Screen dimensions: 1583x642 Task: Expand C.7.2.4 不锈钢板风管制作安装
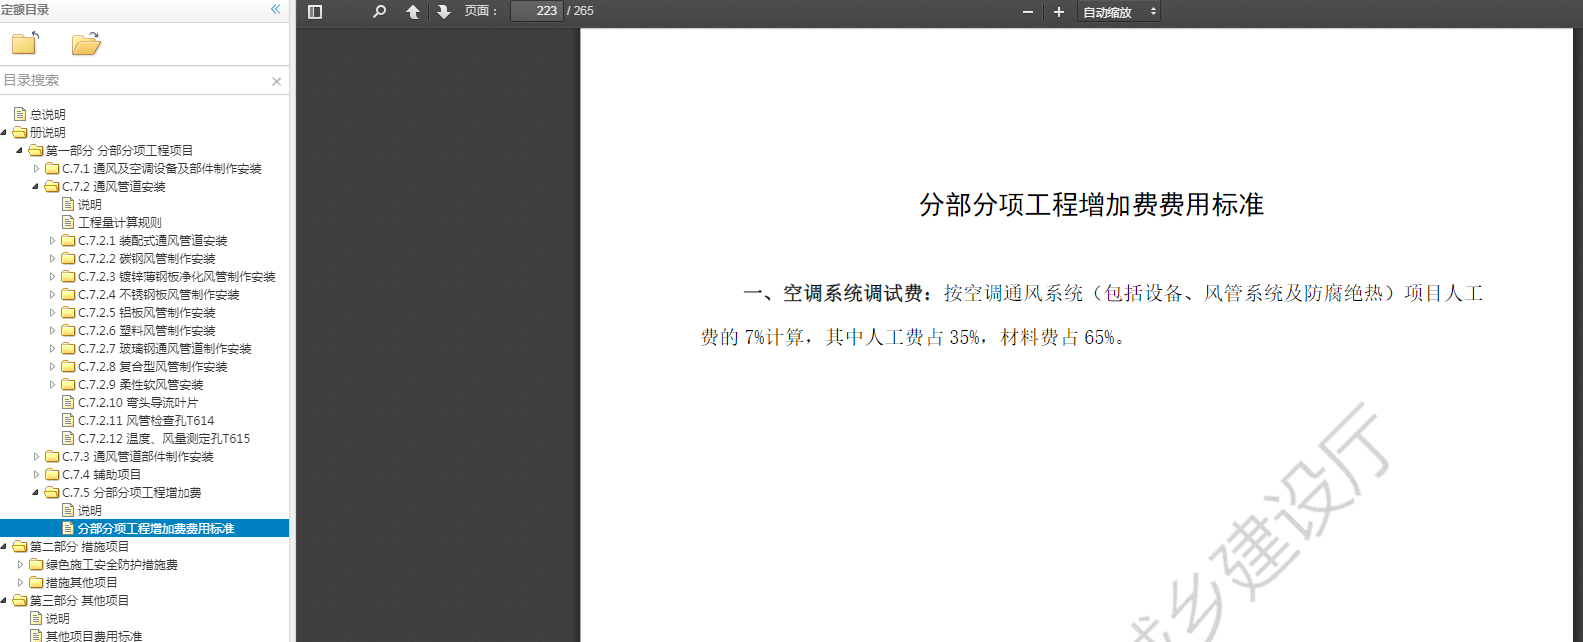click(x=52, y=294)
